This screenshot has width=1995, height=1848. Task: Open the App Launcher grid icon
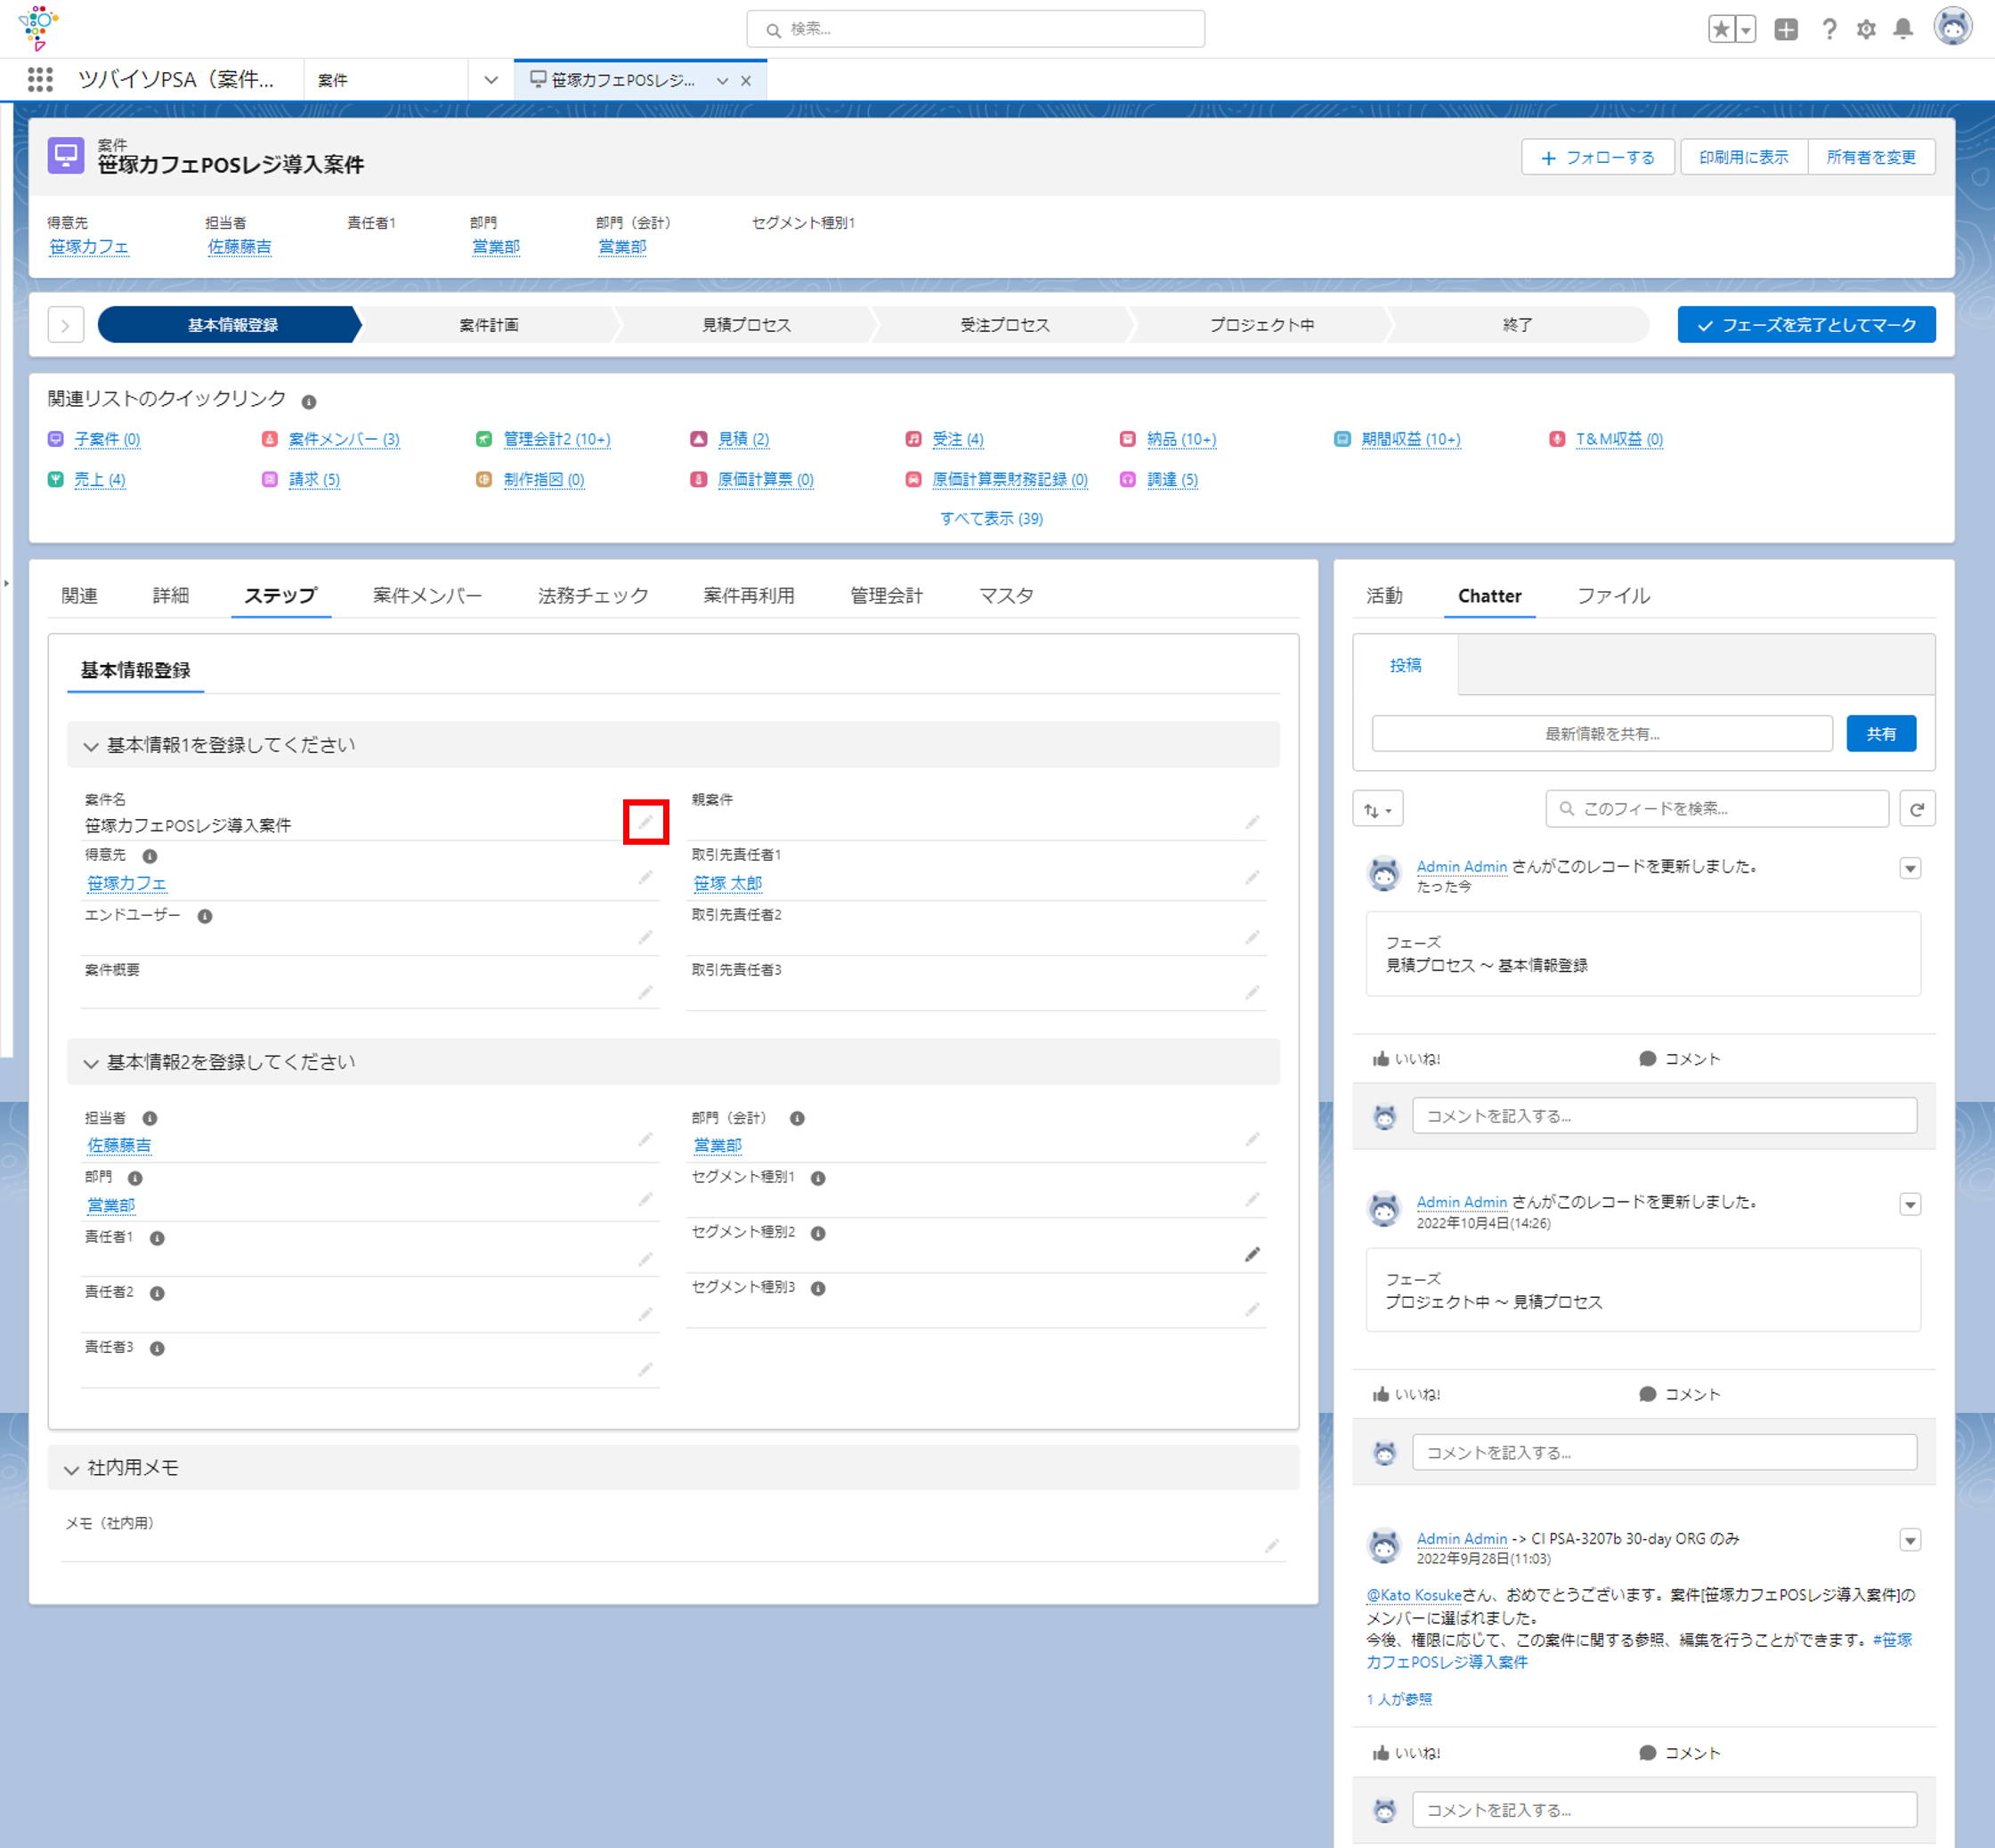pyautogui.click(x=40, y=80)
